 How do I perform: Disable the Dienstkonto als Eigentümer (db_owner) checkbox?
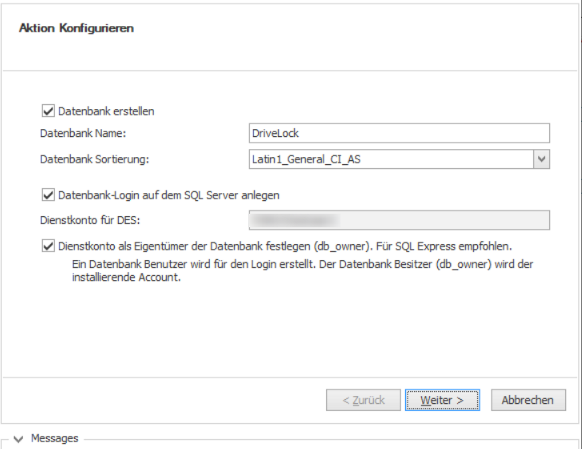tap(48, 246)
